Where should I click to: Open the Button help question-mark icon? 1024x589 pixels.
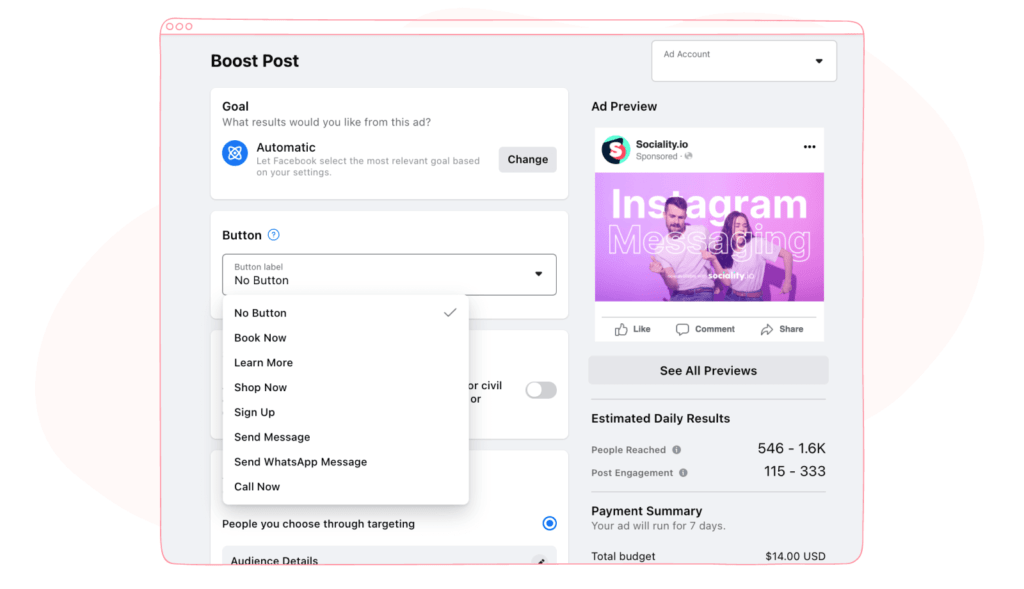click(x=274, y=235)
